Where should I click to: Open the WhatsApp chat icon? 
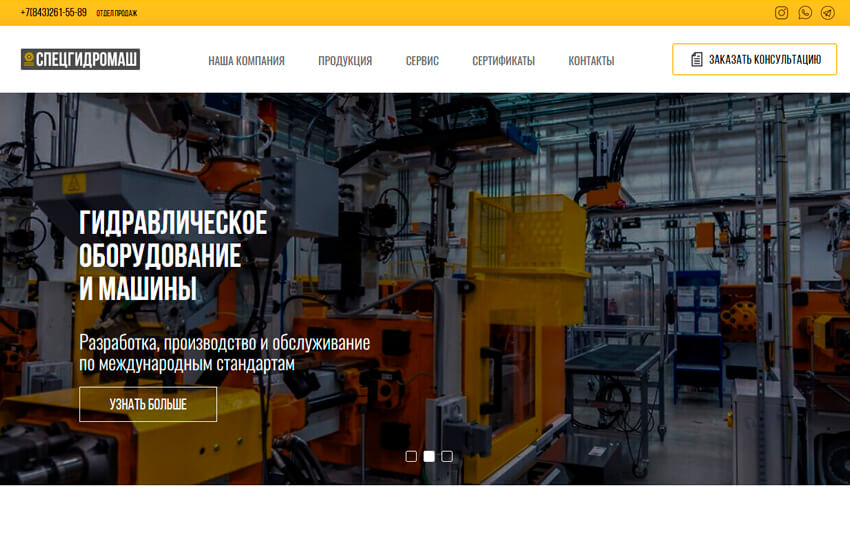coord(805,12)
